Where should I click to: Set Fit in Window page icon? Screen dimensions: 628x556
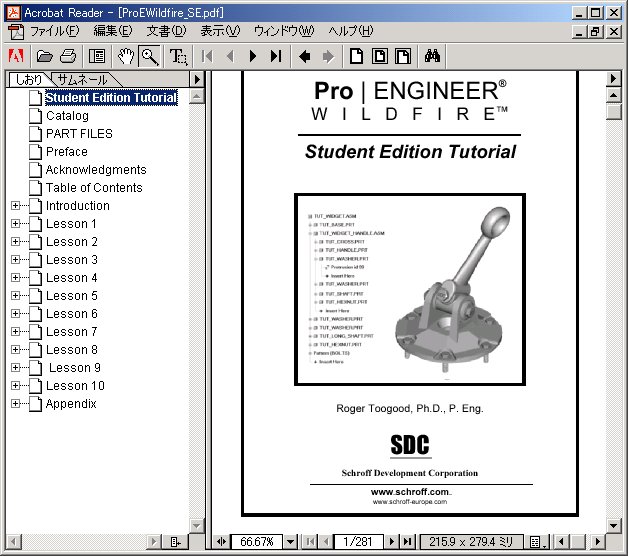click(x=379, y=56)
